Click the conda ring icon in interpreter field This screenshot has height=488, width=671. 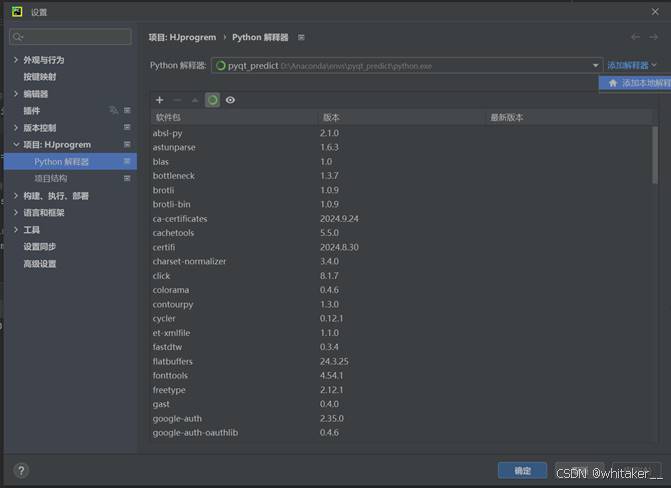click(x=221, y=65)
